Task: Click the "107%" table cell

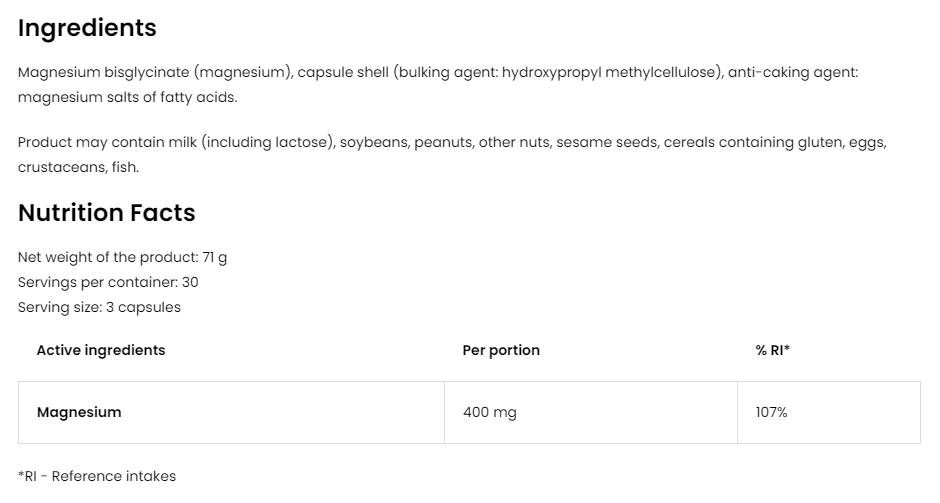Action: coord(772,412)
